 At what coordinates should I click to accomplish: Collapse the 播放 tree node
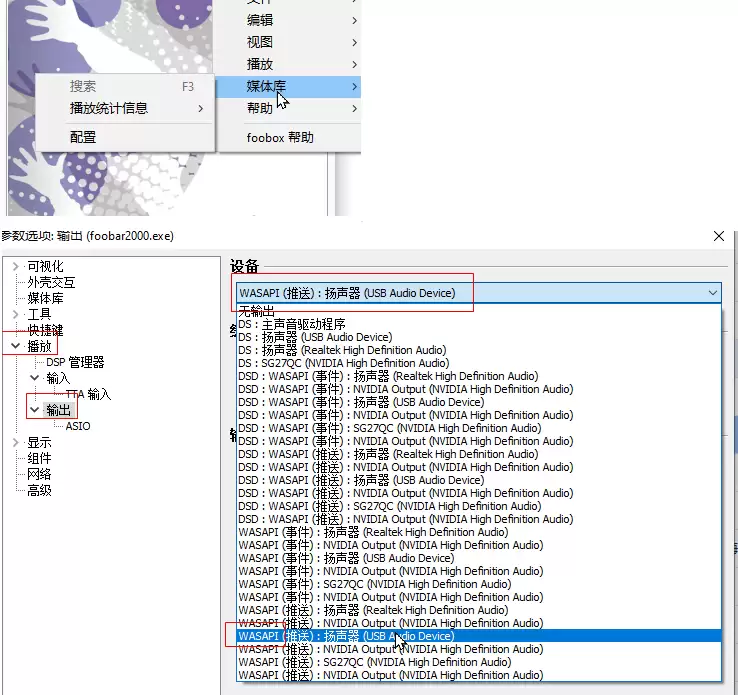16,346
